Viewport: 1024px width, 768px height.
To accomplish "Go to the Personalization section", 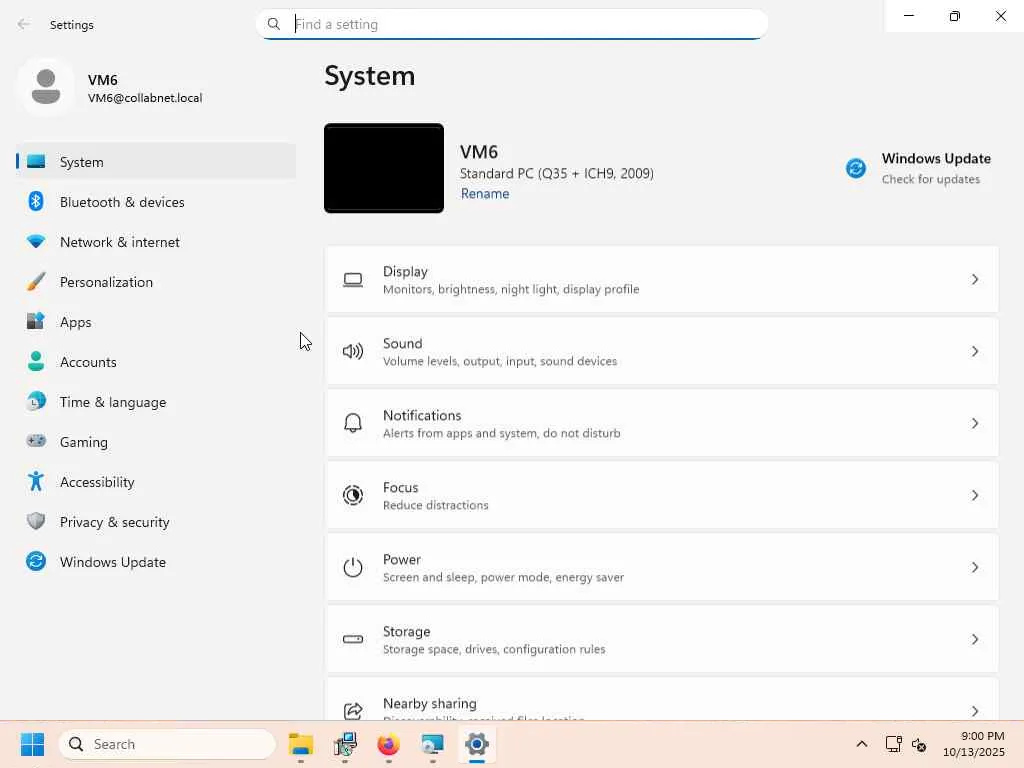I will [156, 281].
